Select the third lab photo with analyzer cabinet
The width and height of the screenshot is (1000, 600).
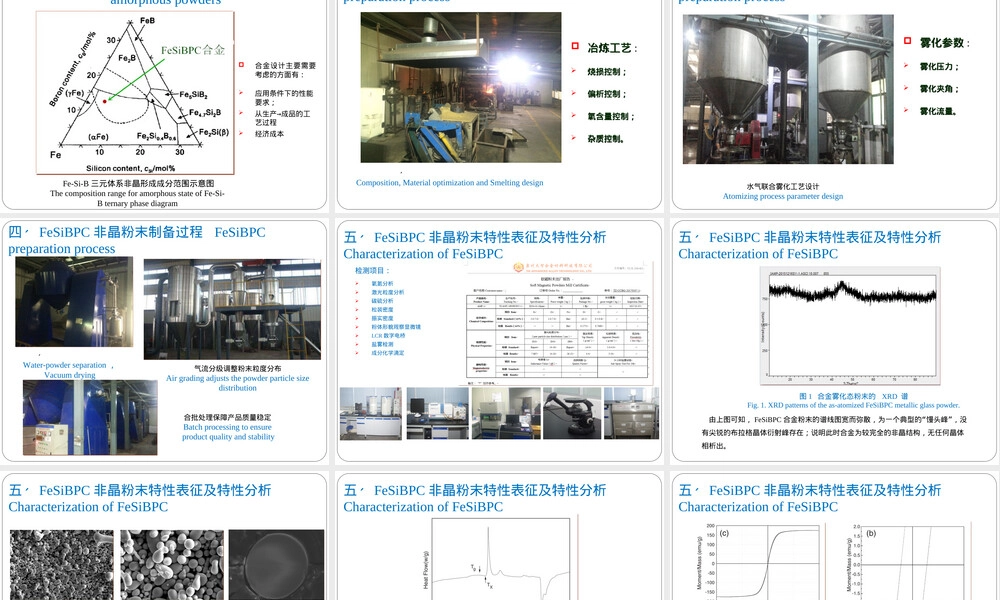pos(506,413)
